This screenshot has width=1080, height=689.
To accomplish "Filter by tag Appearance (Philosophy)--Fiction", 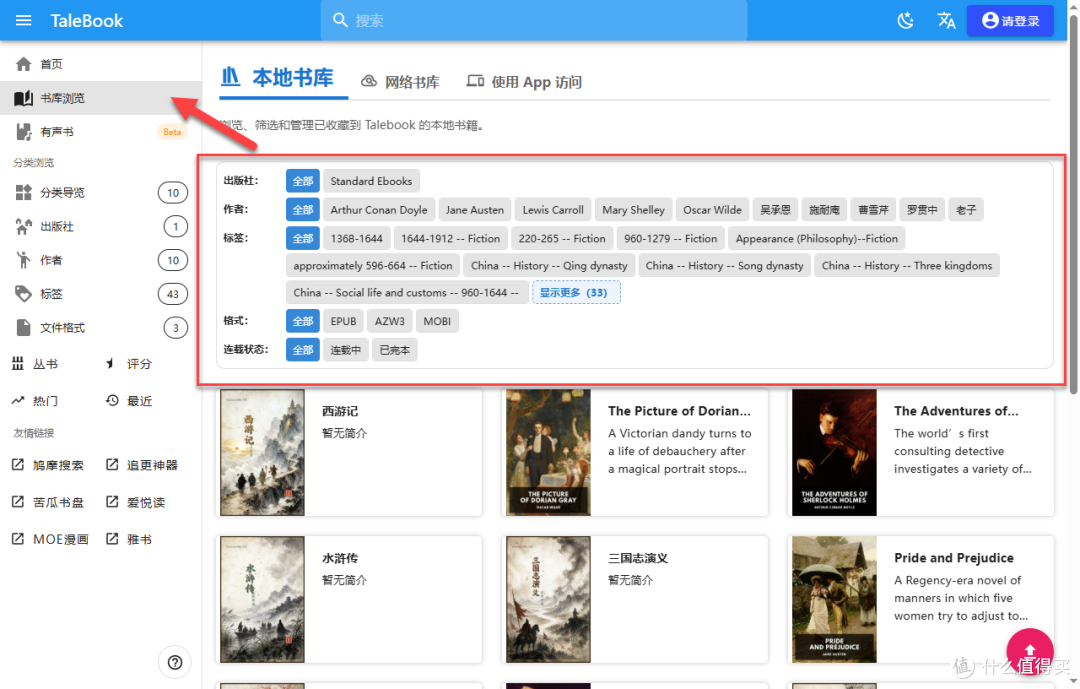I will (817, 238).
